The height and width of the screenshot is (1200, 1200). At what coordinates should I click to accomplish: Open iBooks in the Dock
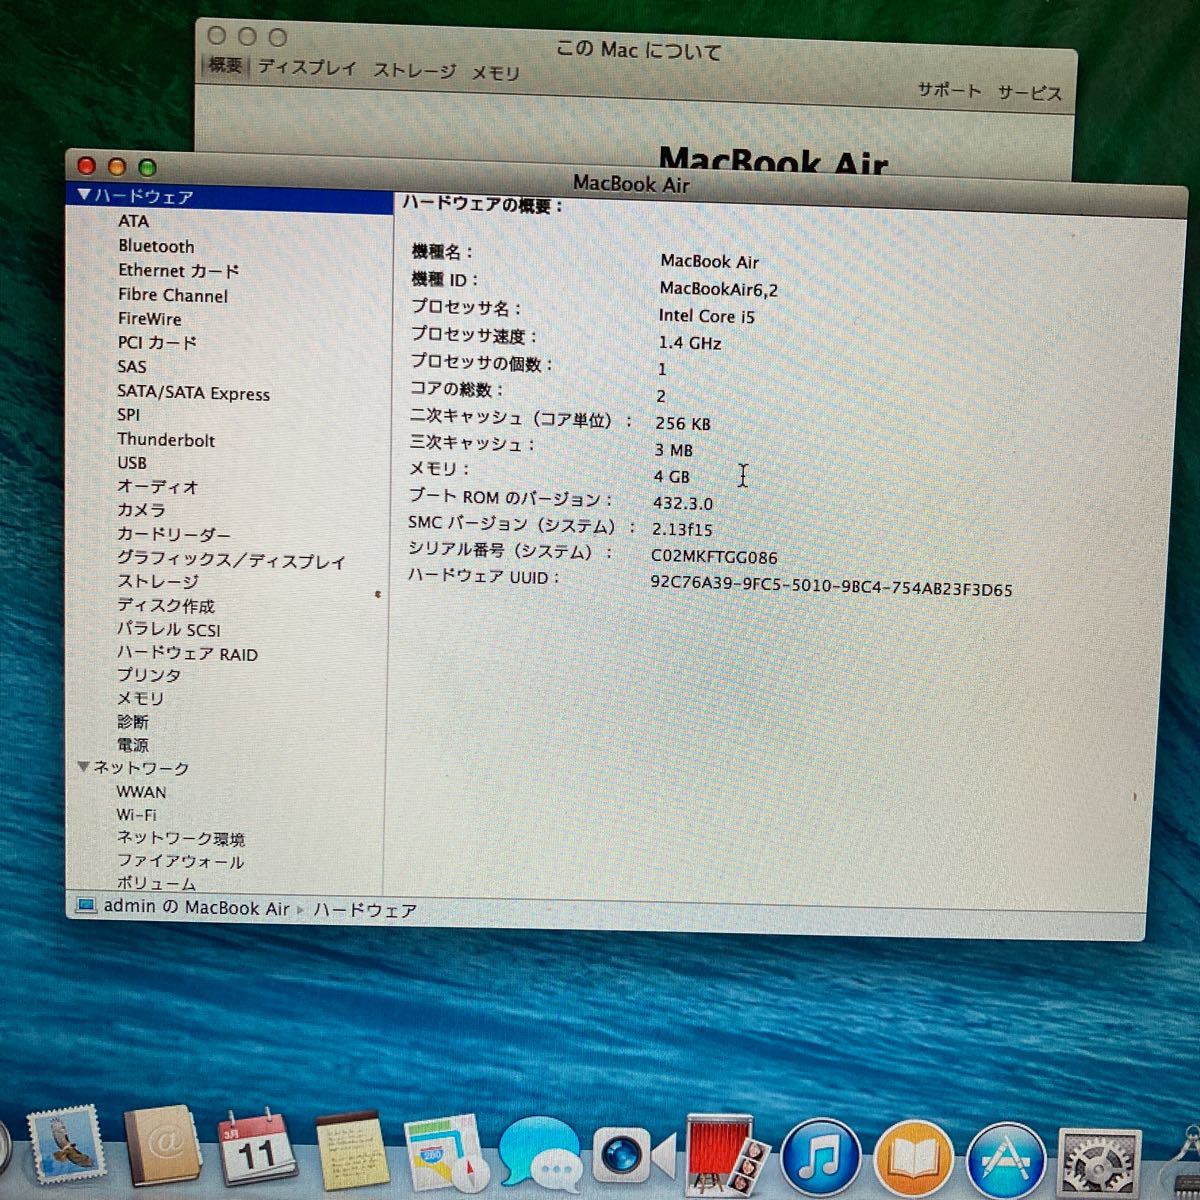coord(914,1160)
